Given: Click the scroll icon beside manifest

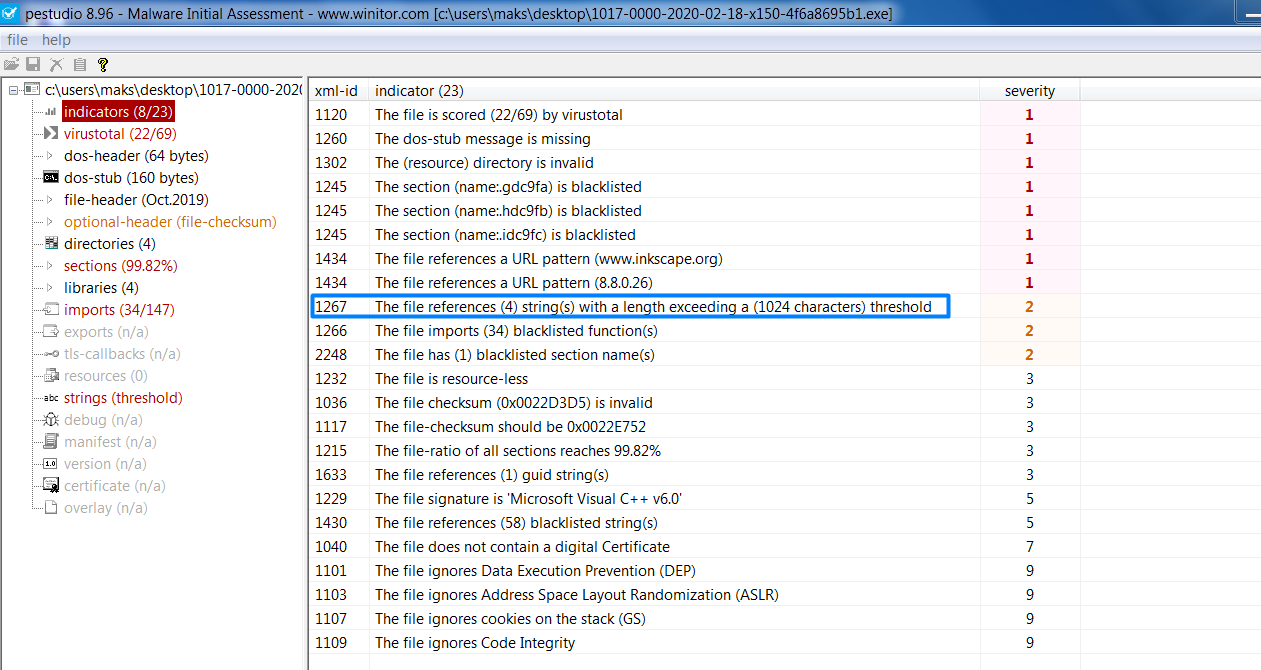Looking at the screenshot, I should (50, 442).
